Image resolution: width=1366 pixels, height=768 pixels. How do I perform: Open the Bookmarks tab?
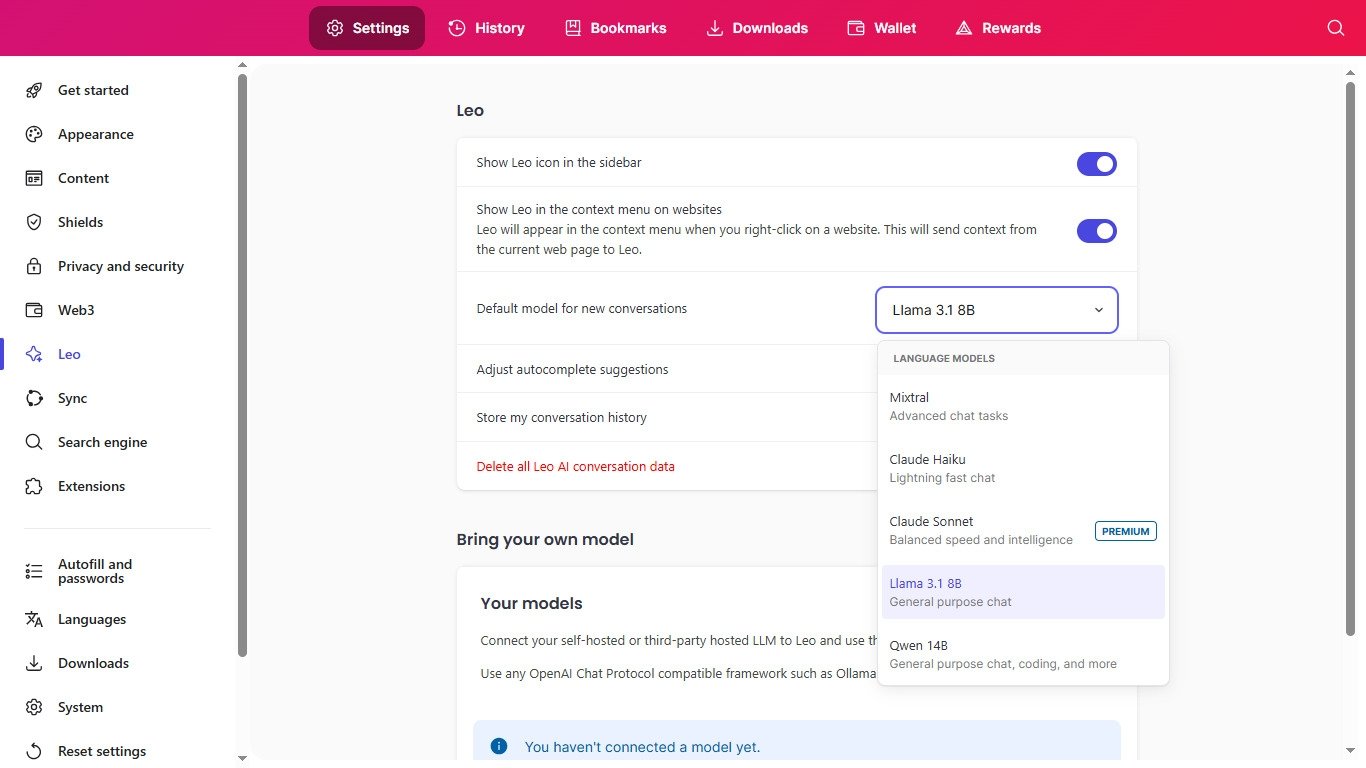616,28
